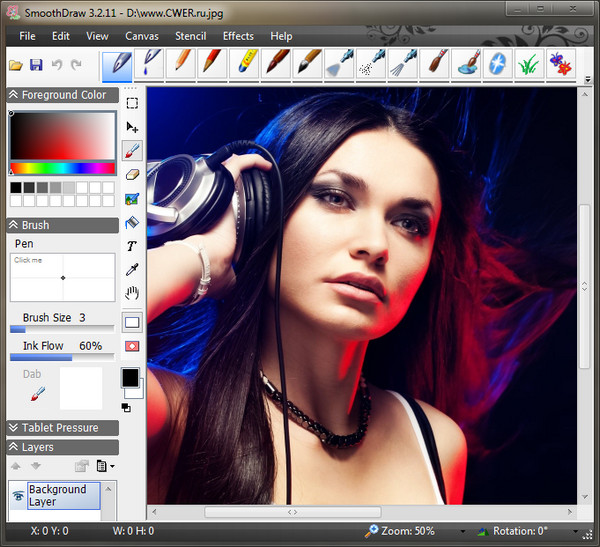Reset colors with small black-white swatch icon
The height and width of the screenshot is (547, 600).
[x=127, y=408]
